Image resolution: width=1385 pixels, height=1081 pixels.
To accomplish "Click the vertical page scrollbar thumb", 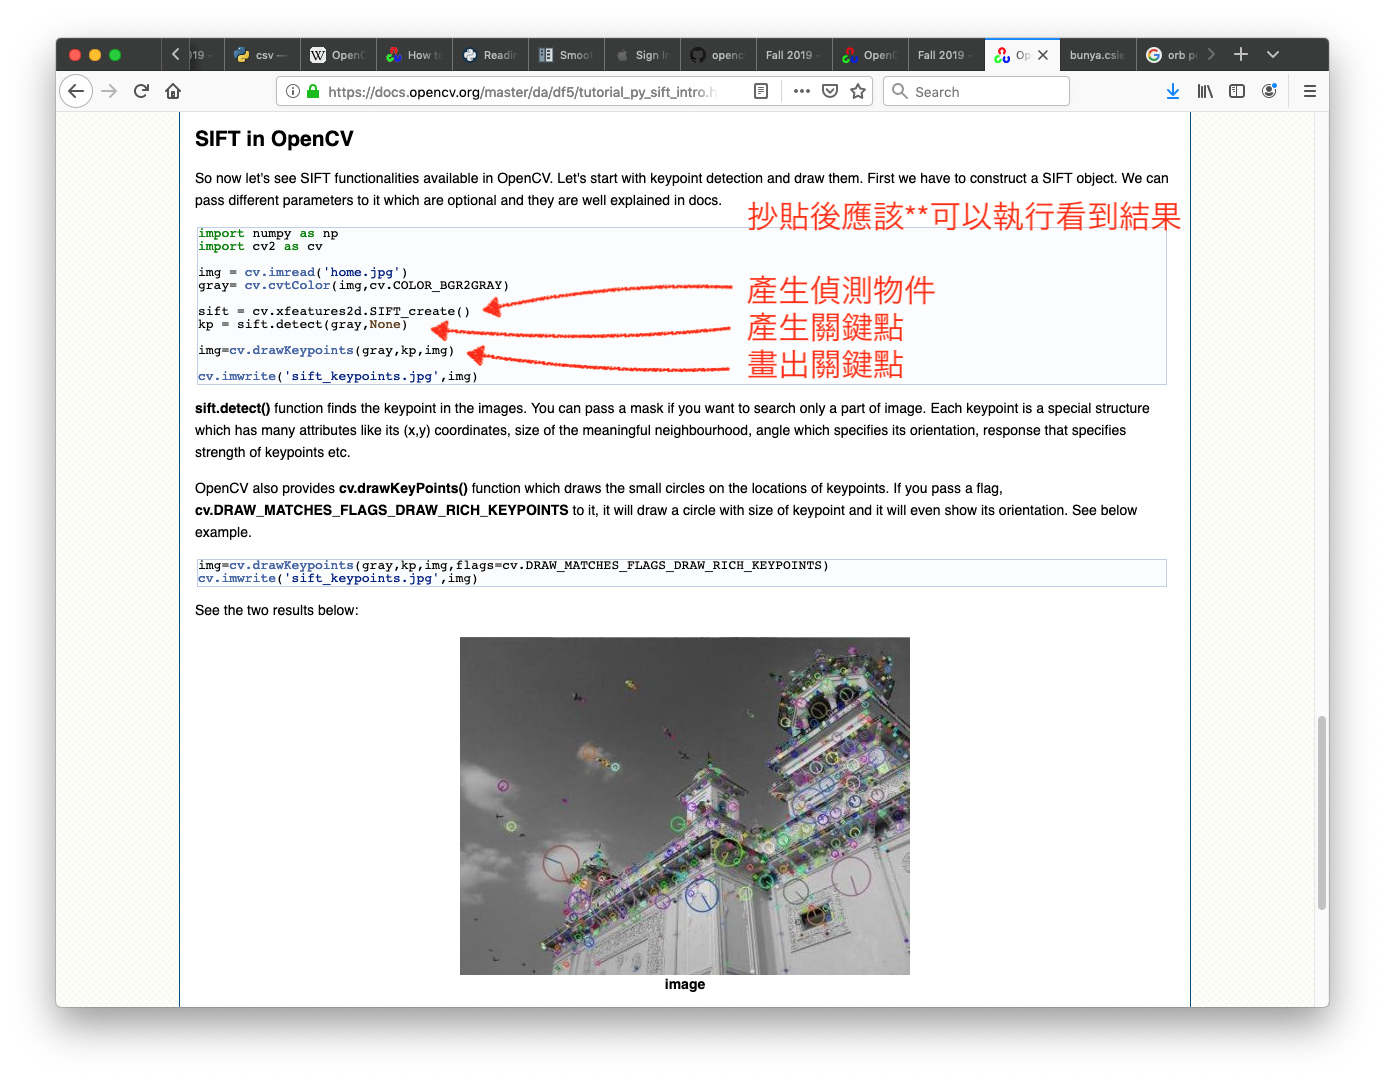I will click(1322, 812).
